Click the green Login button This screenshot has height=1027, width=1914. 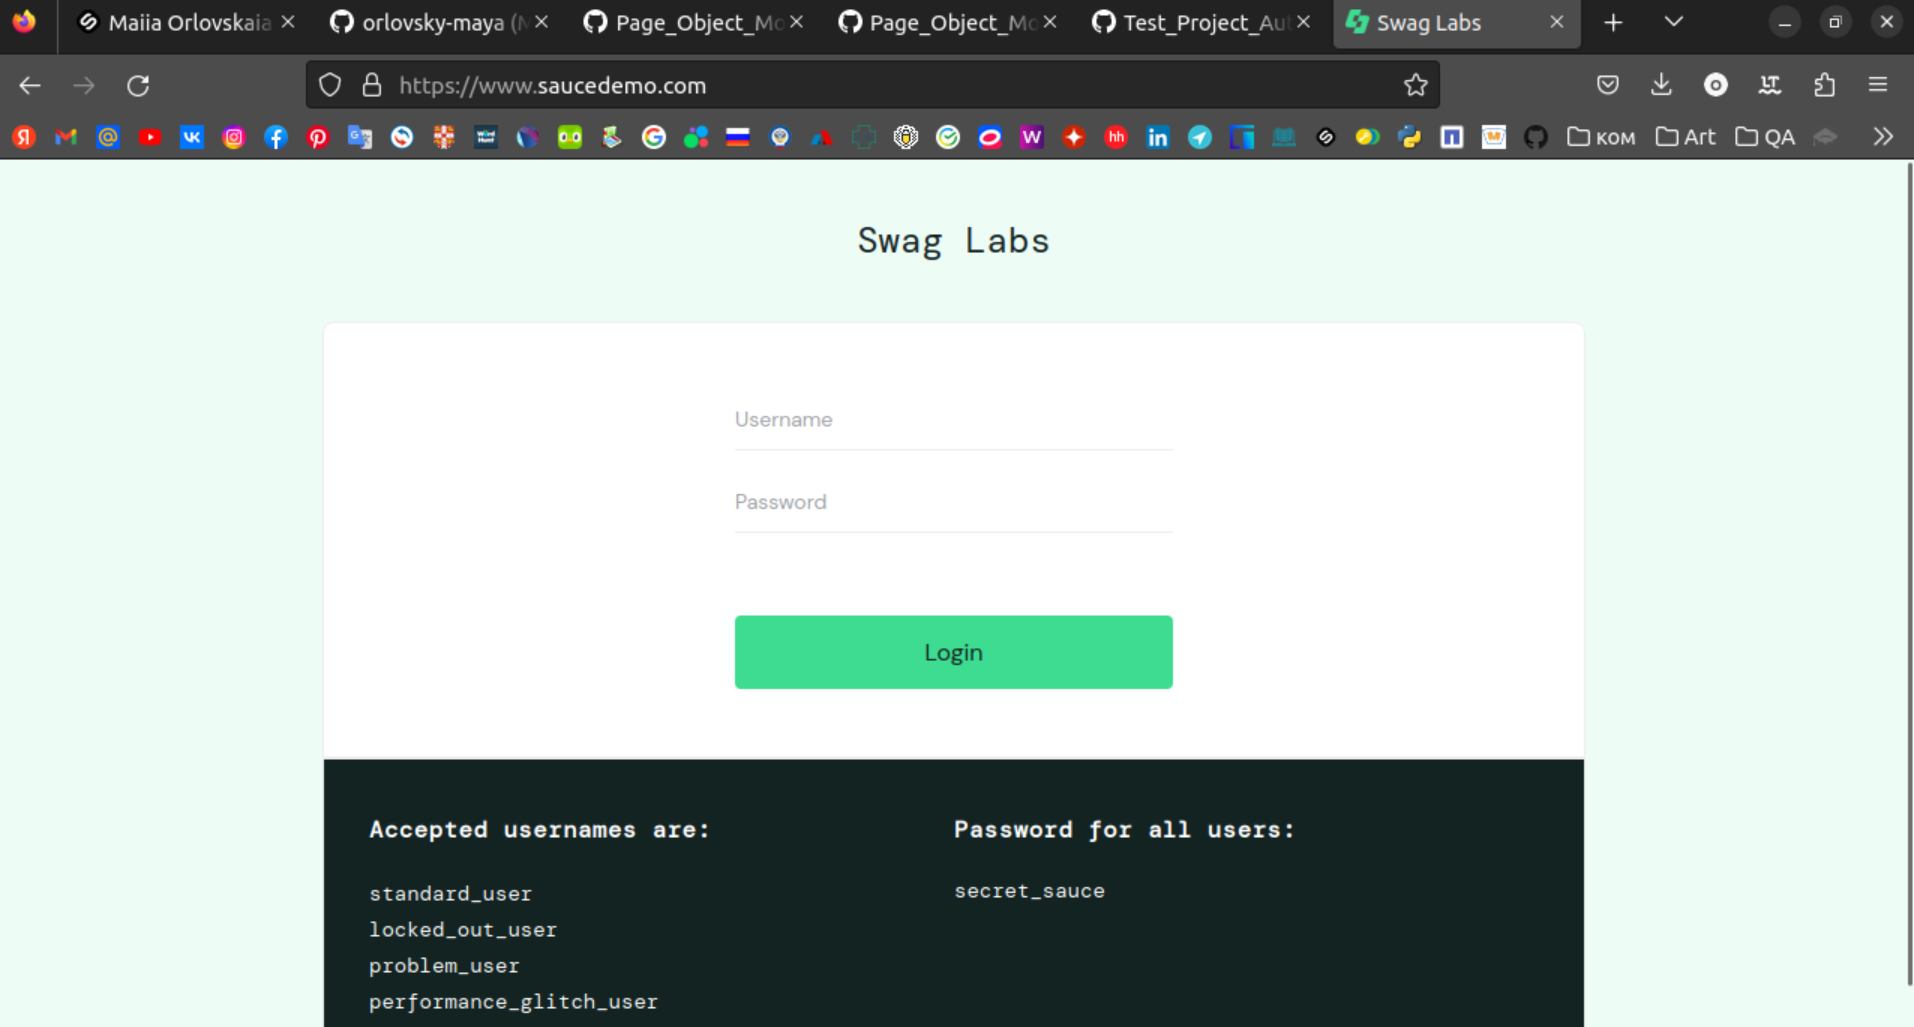[953, 652]
